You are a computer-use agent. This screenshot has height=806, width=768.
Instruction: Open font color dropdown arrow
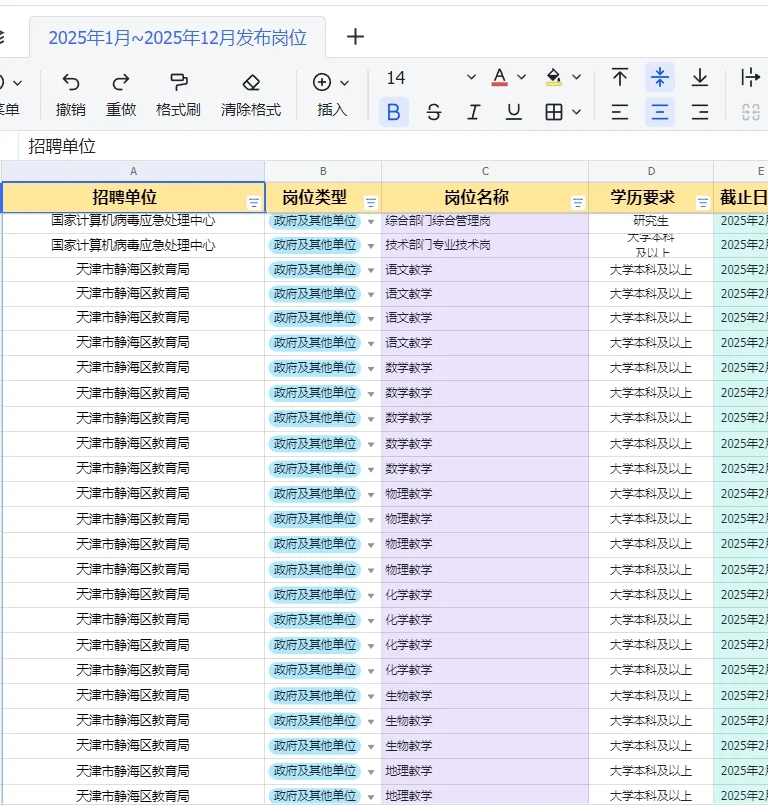click(521, 77)
